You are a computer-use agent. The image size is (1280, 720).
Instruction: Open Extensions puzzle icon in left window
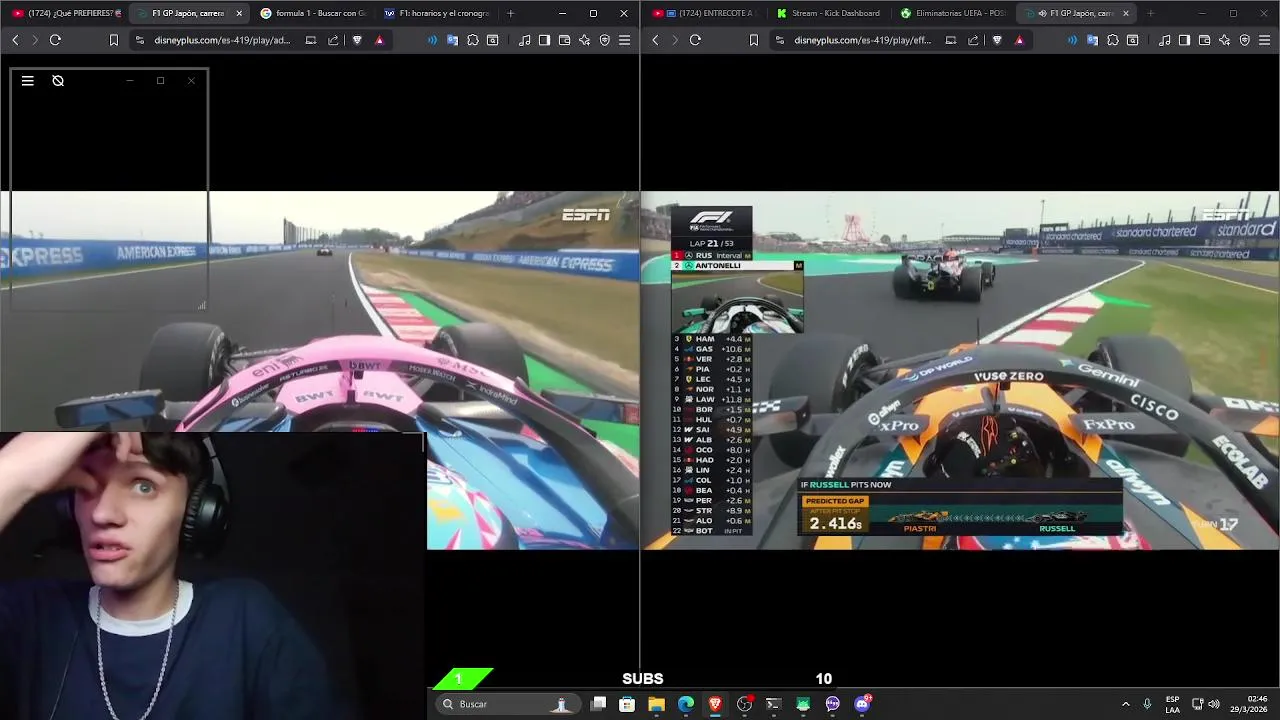(473, 40)
